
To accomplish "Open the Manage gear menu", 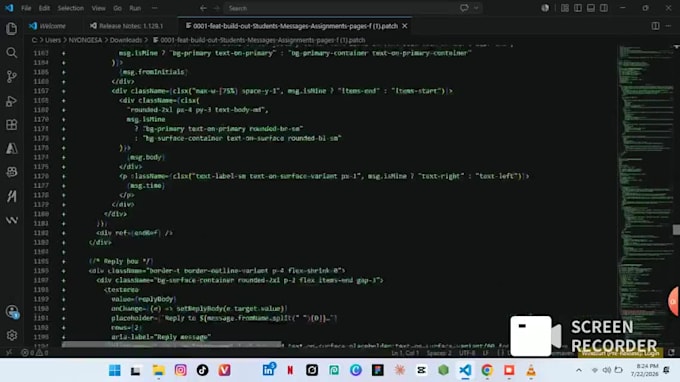I will point(12,335).
